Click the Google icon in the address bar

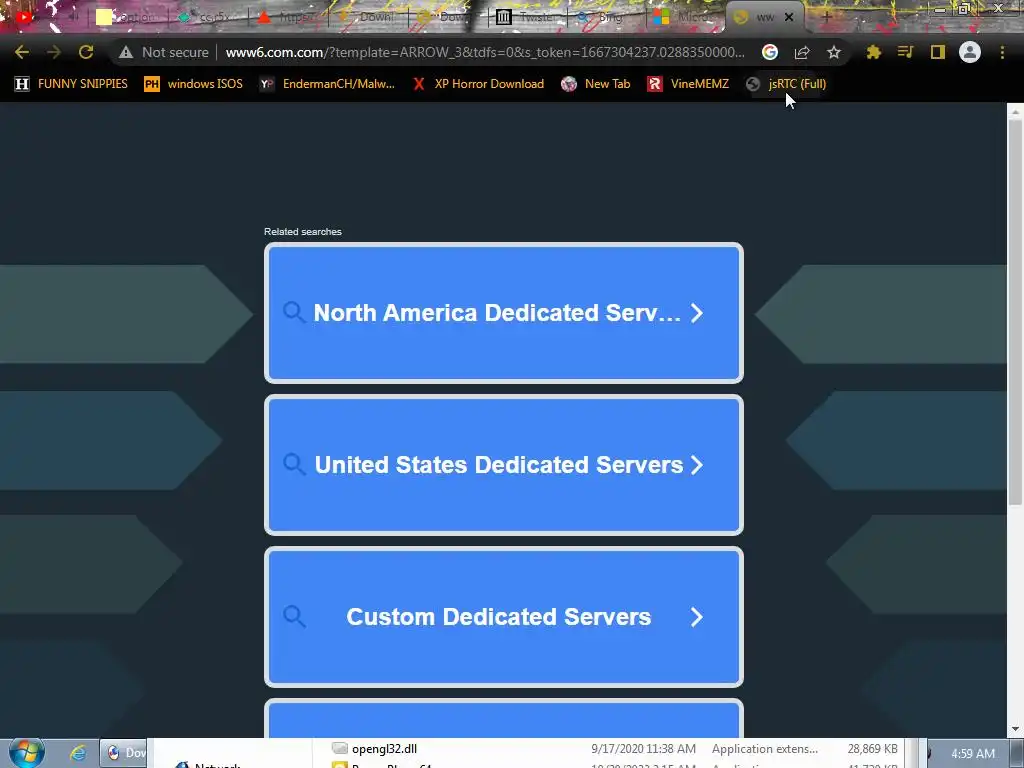point(770,52)
